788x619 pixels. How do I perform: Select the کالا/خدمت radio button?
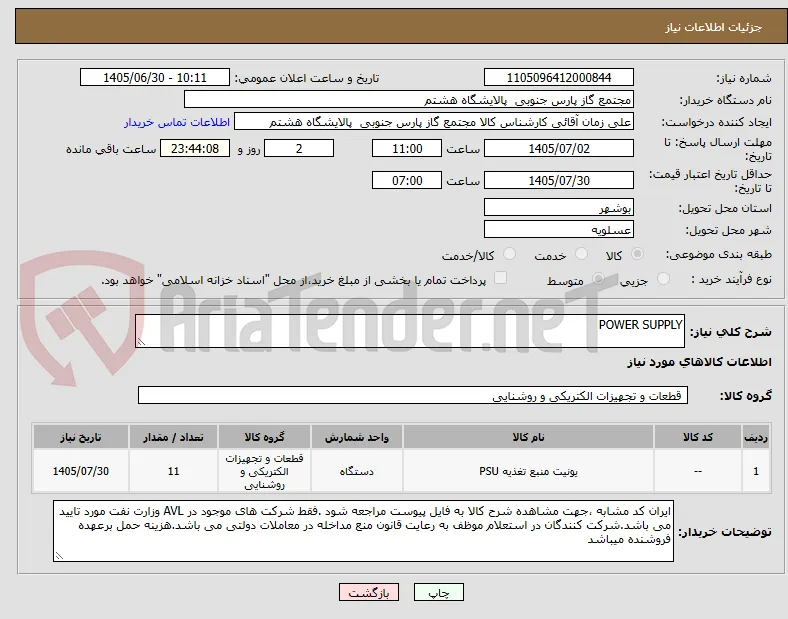coord(509,254)
